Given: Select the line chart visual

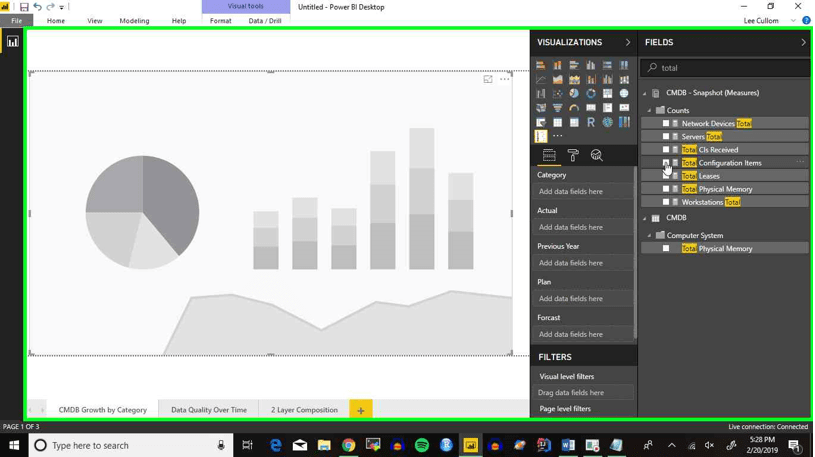Looking at the screenshot, I should point(541,80).
